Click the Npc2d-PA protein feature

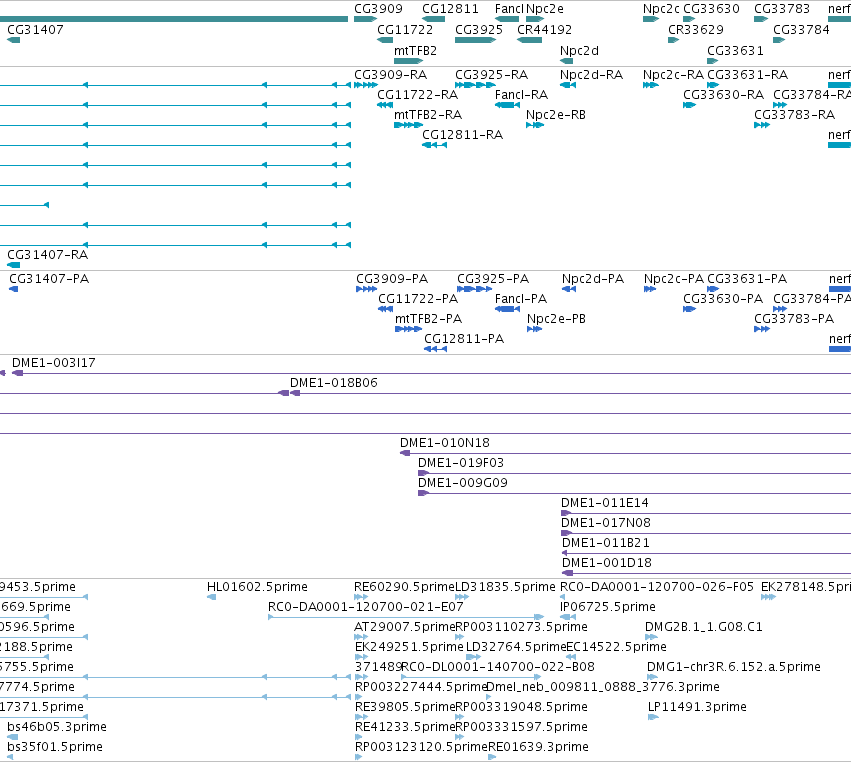[x=569, y=289]
